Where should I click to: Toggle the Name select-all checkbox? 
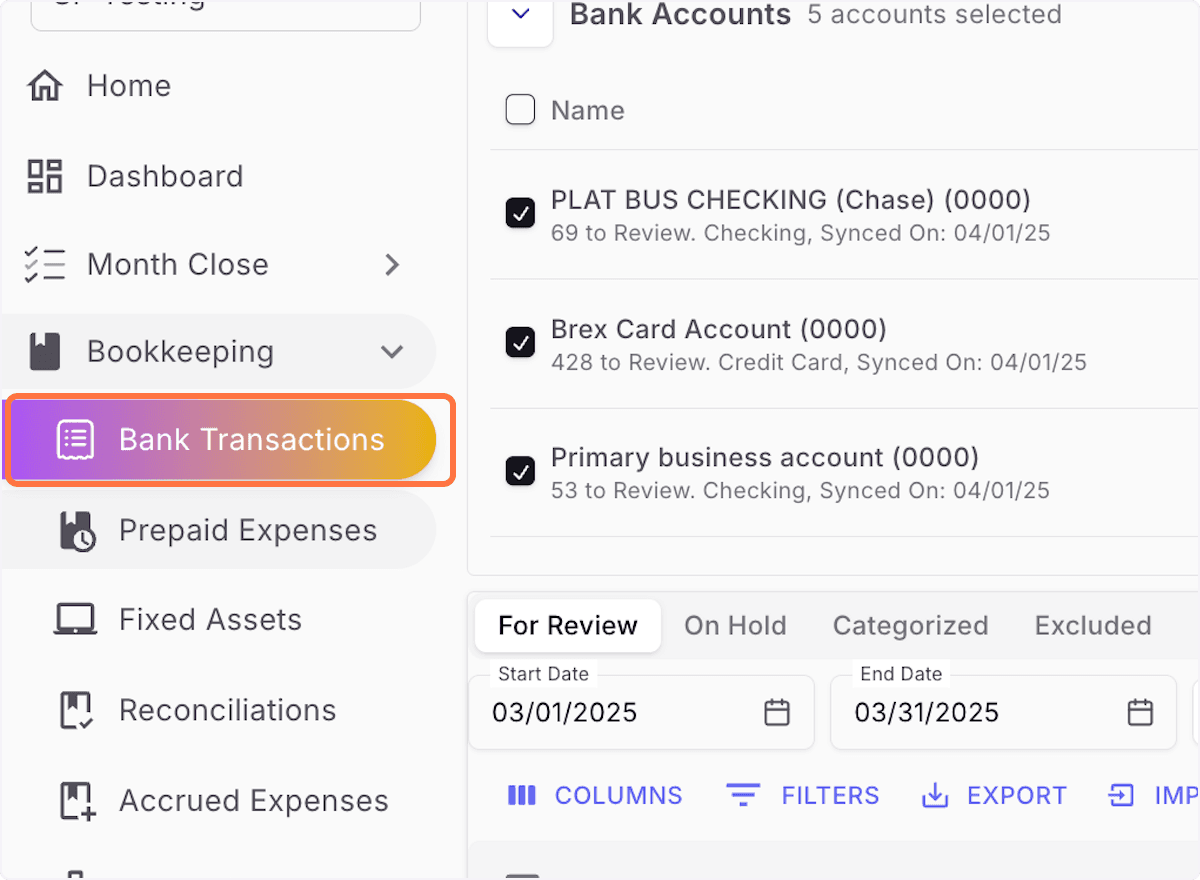(x=520, y=110)
